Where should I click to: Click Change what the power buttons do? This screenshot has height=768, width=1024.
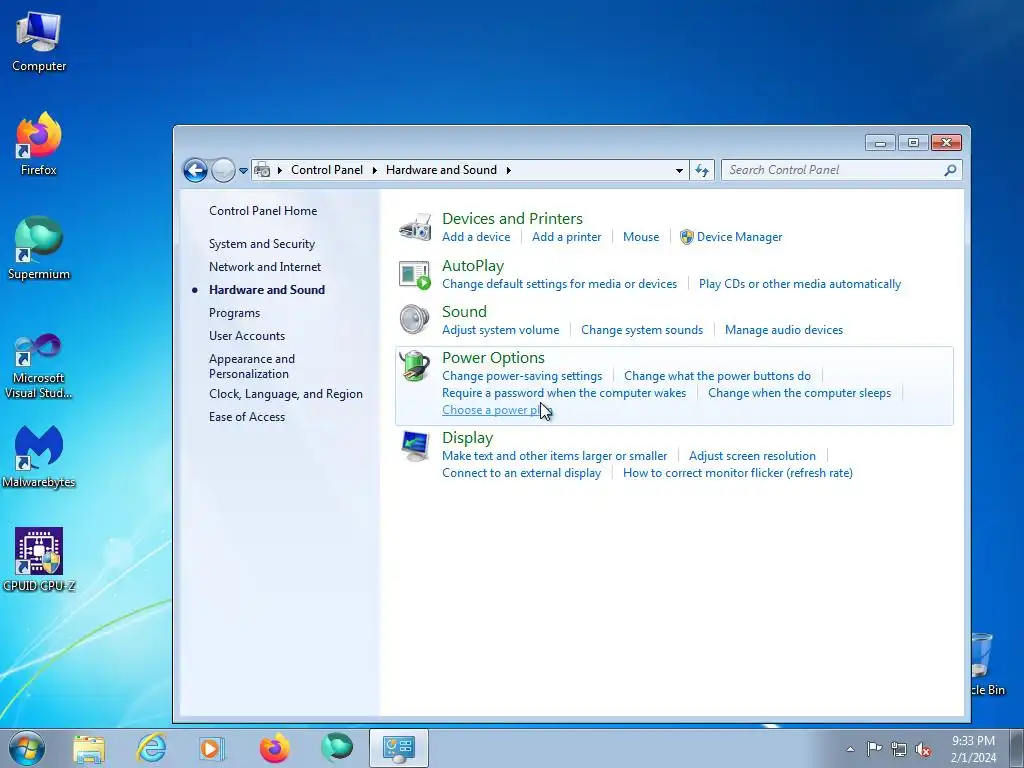718,376
